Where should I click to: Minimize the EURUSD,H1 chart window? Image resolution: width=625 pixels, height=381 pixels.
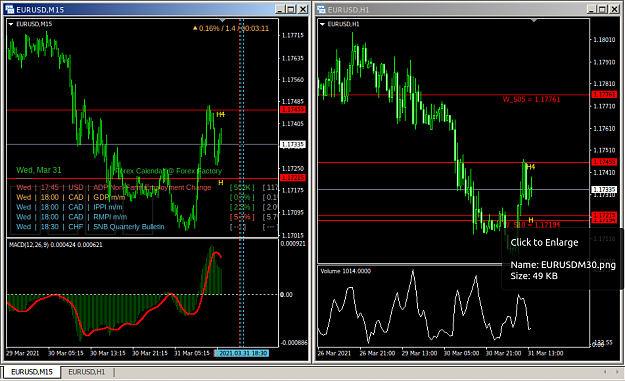(x=592, y=9)
